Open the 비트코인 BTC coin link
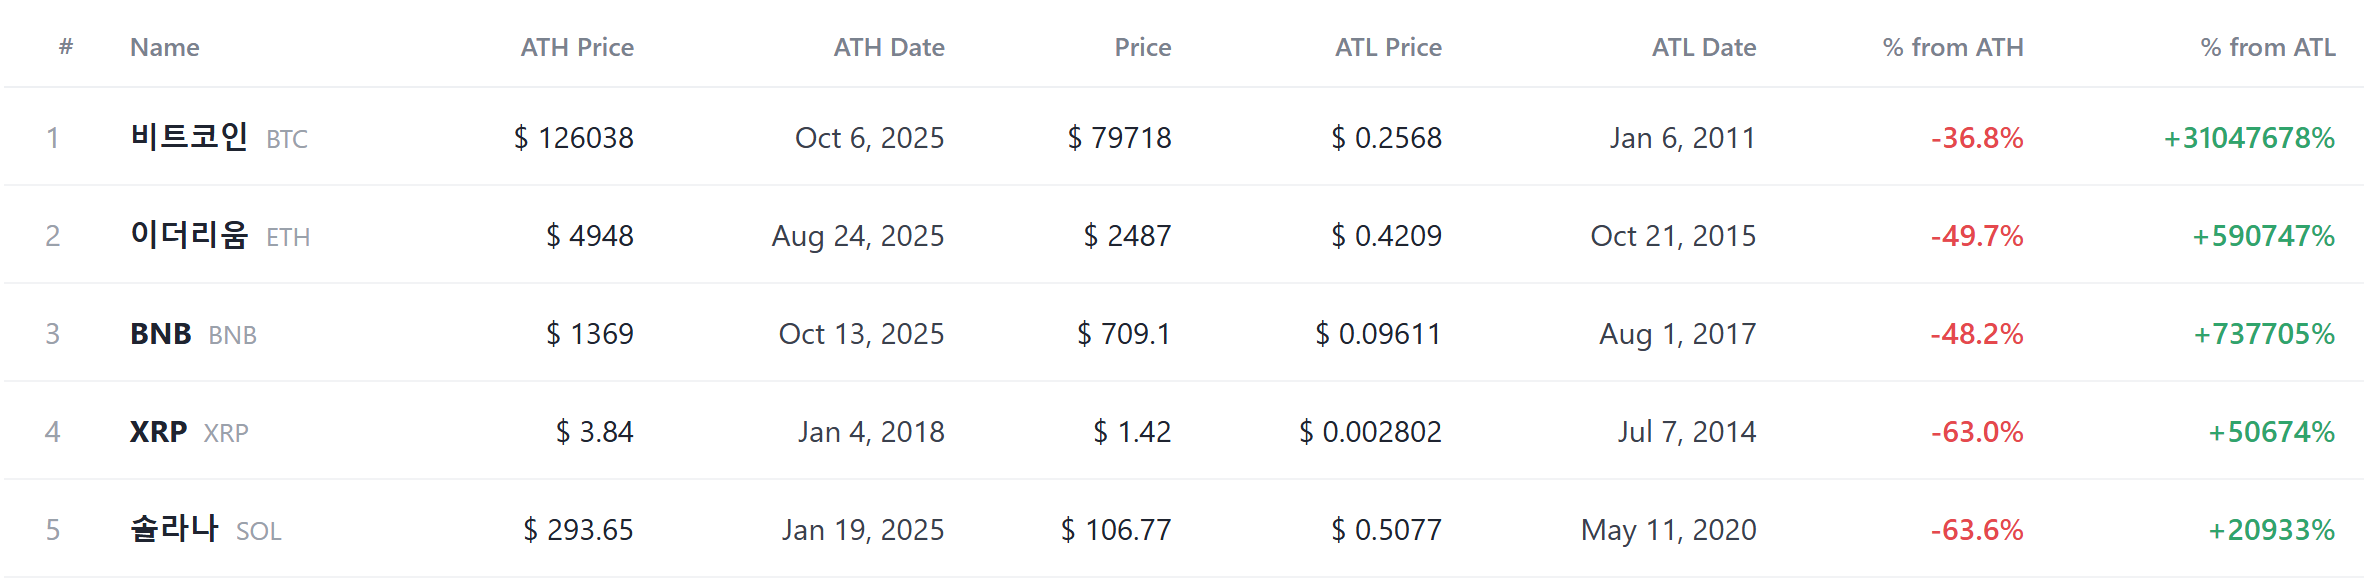 click(x=219, y=136)
